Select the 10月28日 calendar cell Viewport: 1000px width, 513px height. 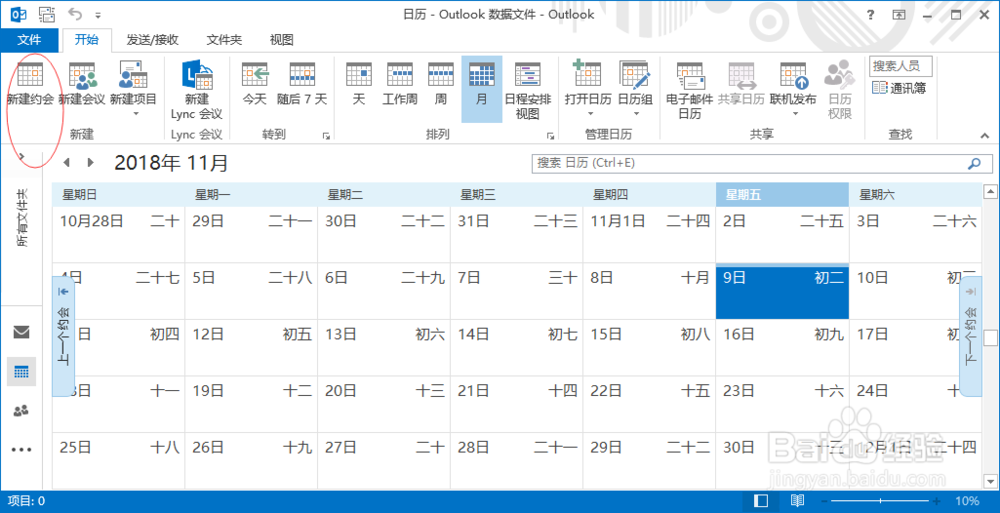click(x=119, y=234)
